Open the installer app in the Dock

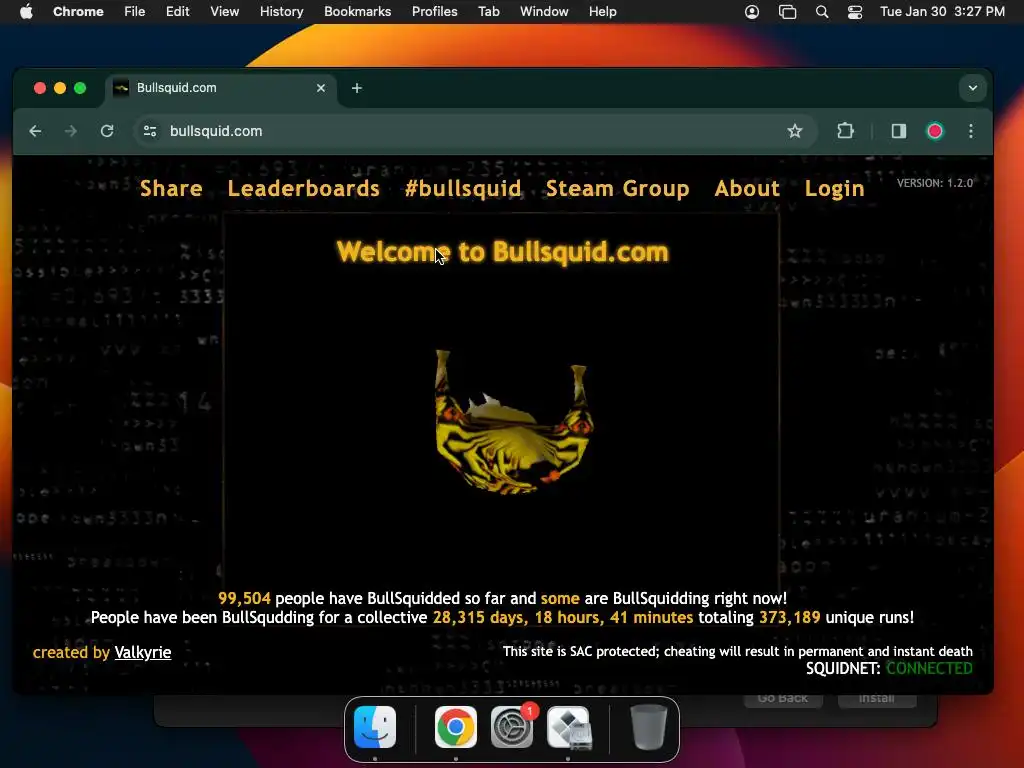click(569, 727)
